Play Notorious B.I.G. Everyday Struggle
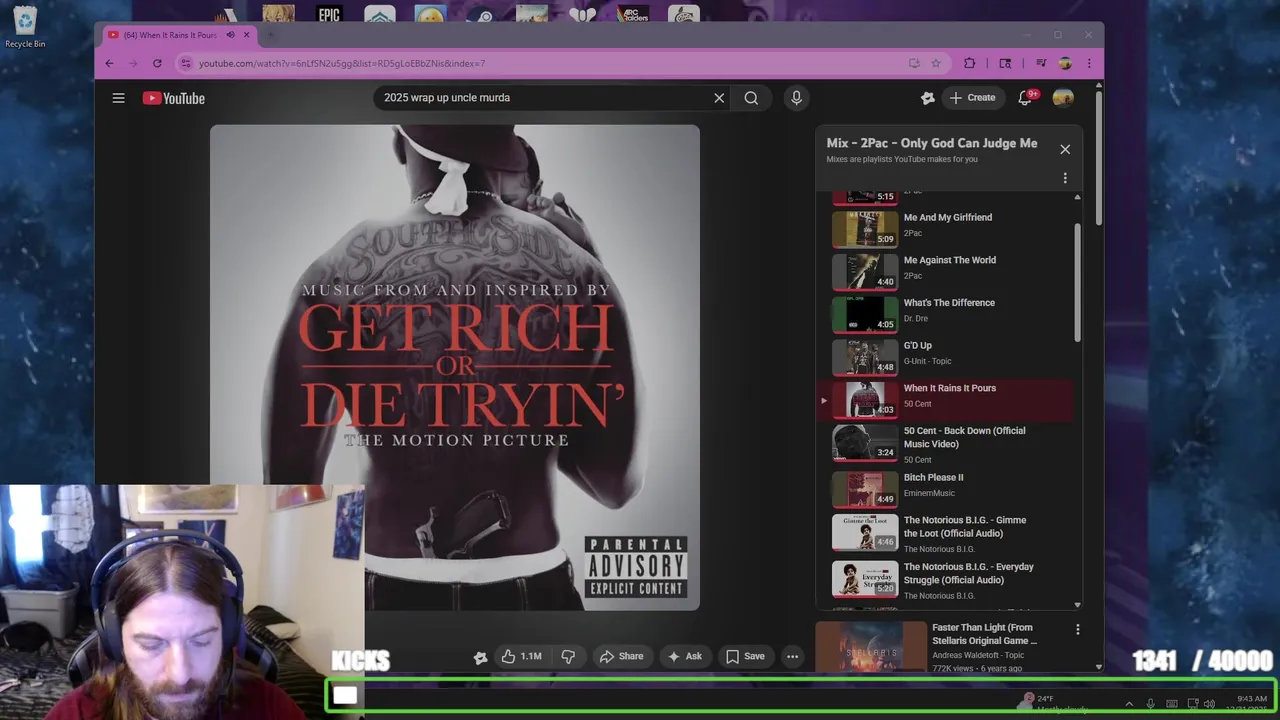This screenshot has width=1280, height=720. [x=945, y=580]
